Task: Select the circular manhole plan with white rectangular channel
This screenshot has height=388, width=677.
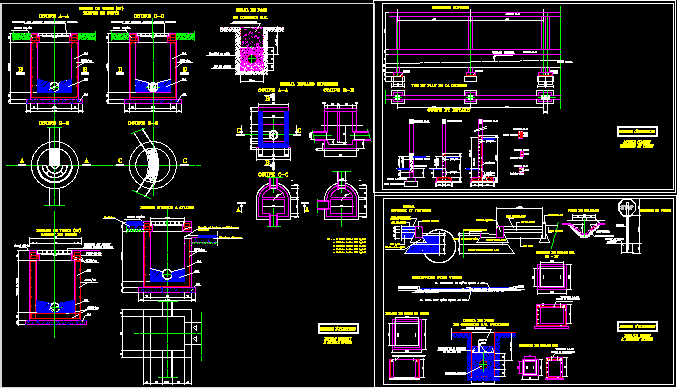Action: pos(55,165)
